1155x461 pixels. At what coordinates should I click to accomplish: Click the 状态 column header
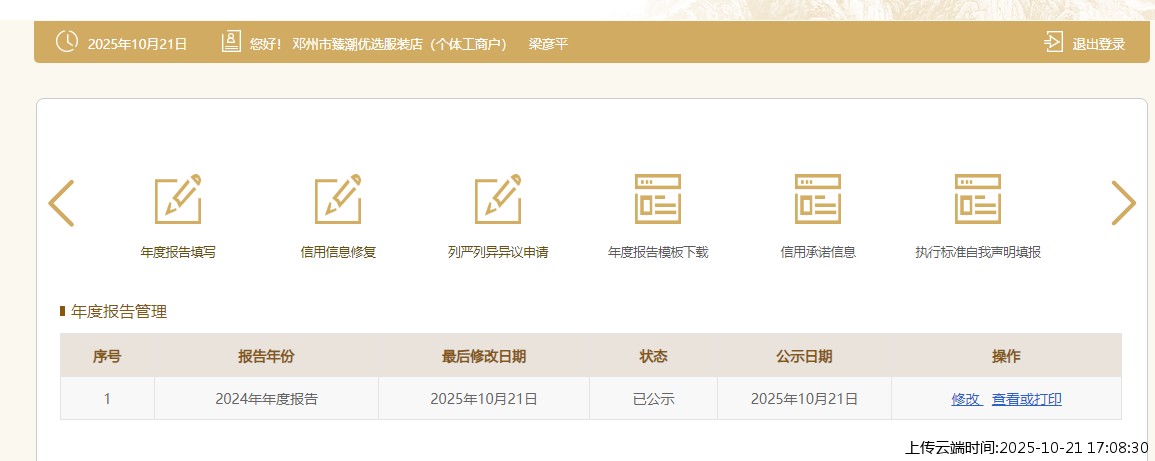point(653,356)
